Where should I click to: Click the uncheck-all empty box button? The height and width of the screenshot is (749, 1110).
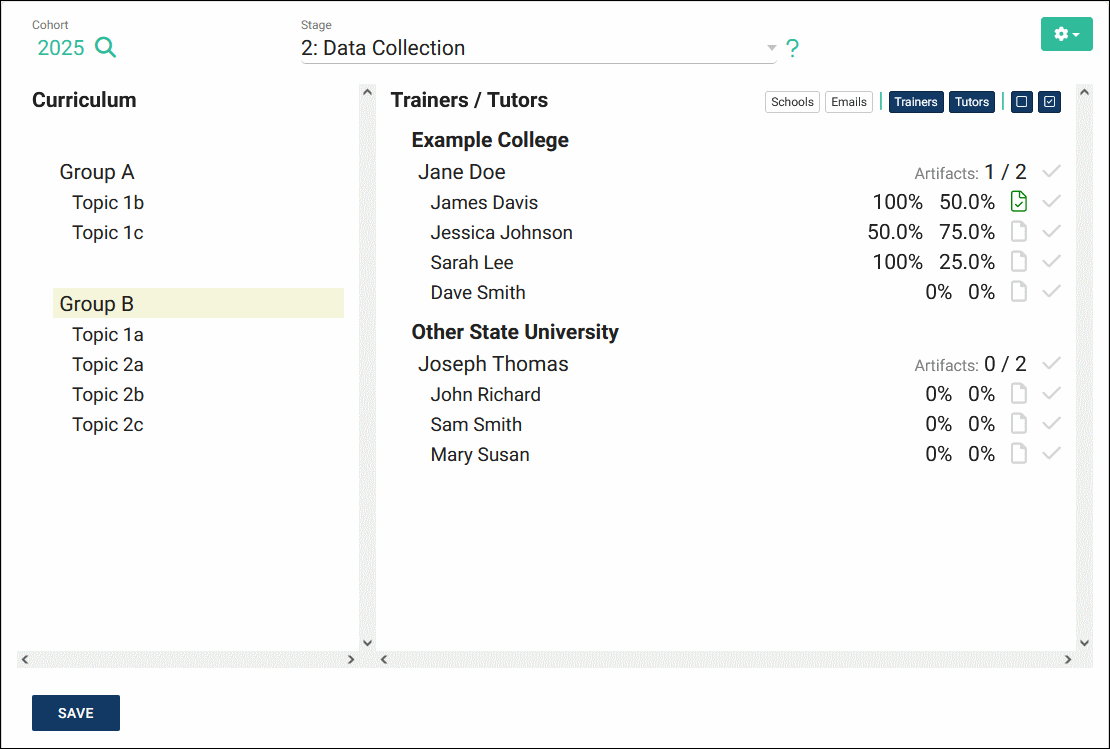(1021, 102)
